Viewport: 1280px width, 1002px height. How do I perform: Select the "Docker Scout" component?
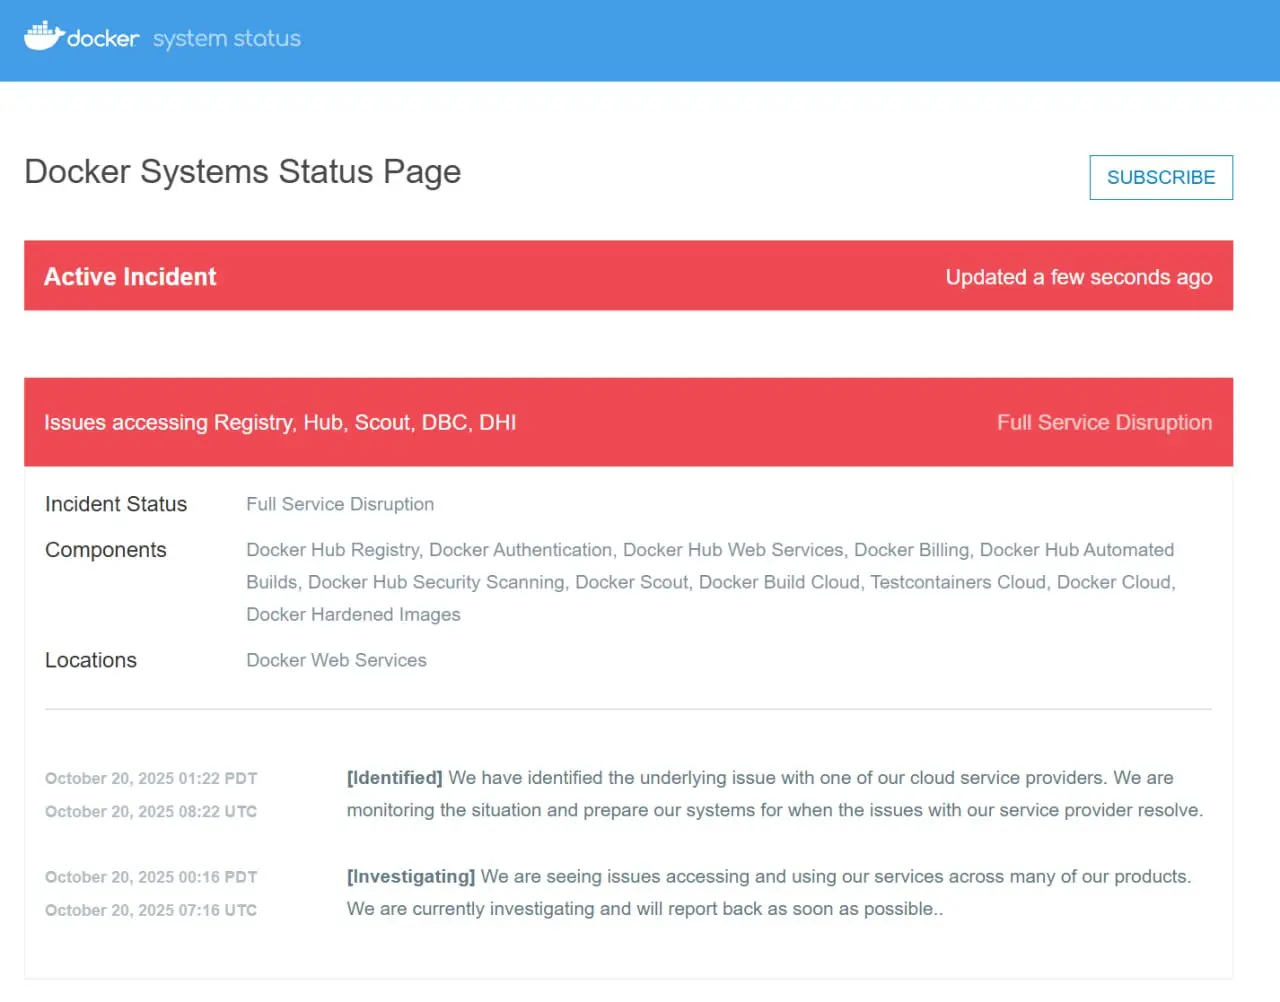tap(631, 582)
